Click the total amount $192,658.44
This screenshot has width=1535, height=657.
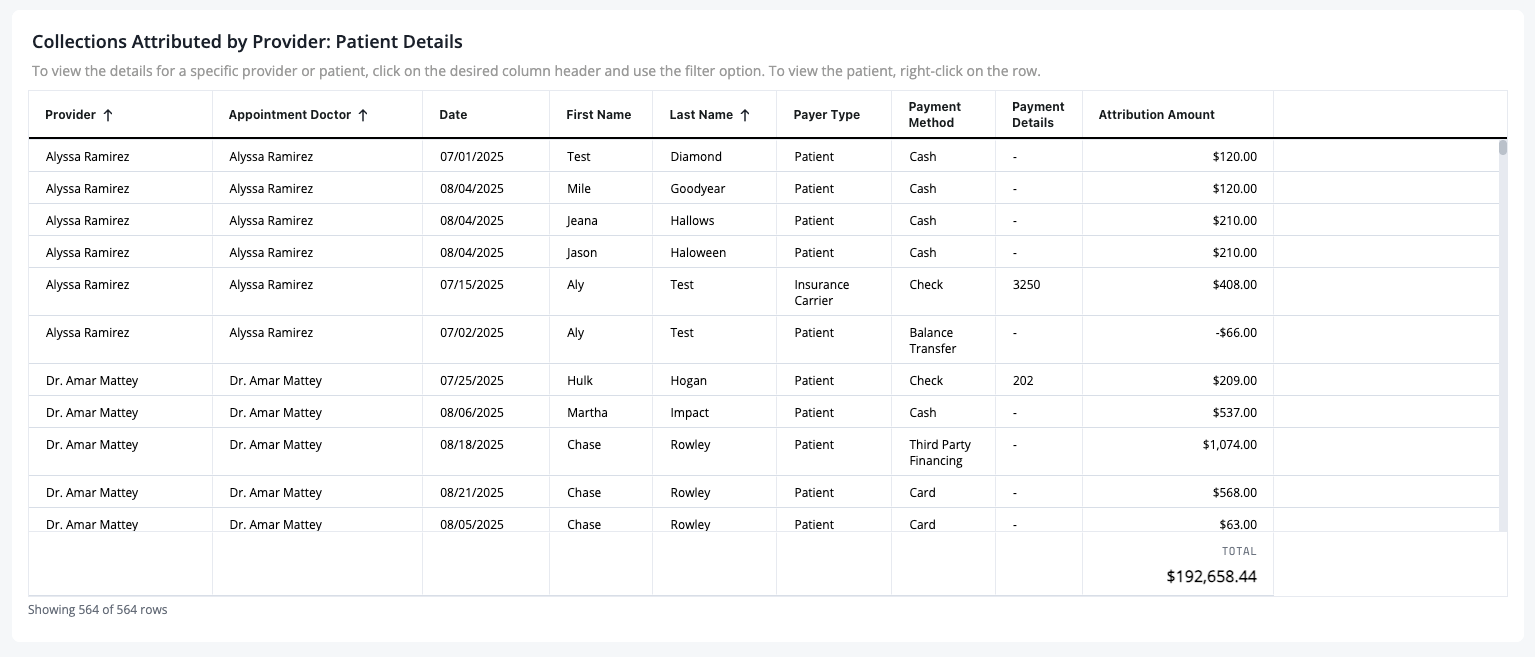[1211, 577]
